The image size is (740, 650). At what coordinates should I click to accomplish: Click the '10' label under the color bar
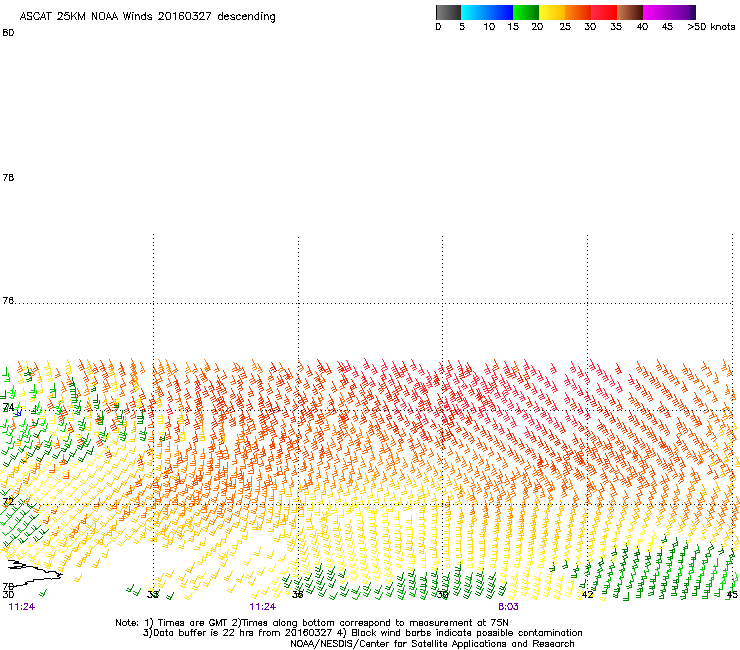(489, 27)
